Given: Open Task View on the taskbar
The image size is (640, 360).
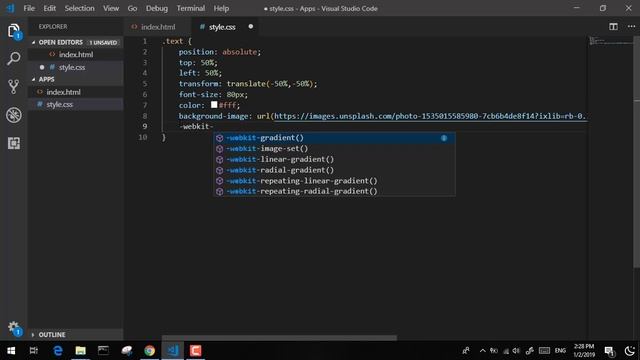Looking at the screenshot, I should (34, 351).
